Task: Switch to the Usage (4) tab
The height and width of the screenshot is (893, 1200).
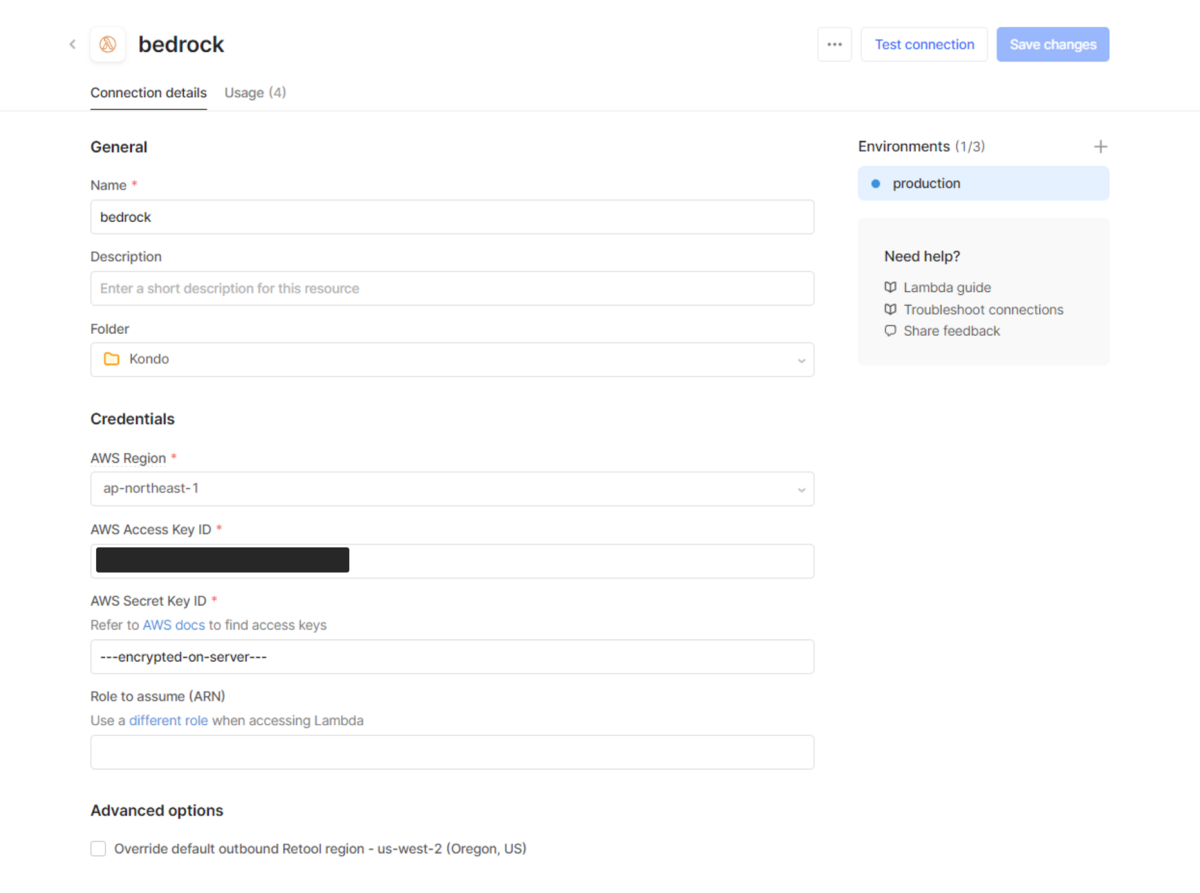Action: pyautogui.click(x=255, y=93)
